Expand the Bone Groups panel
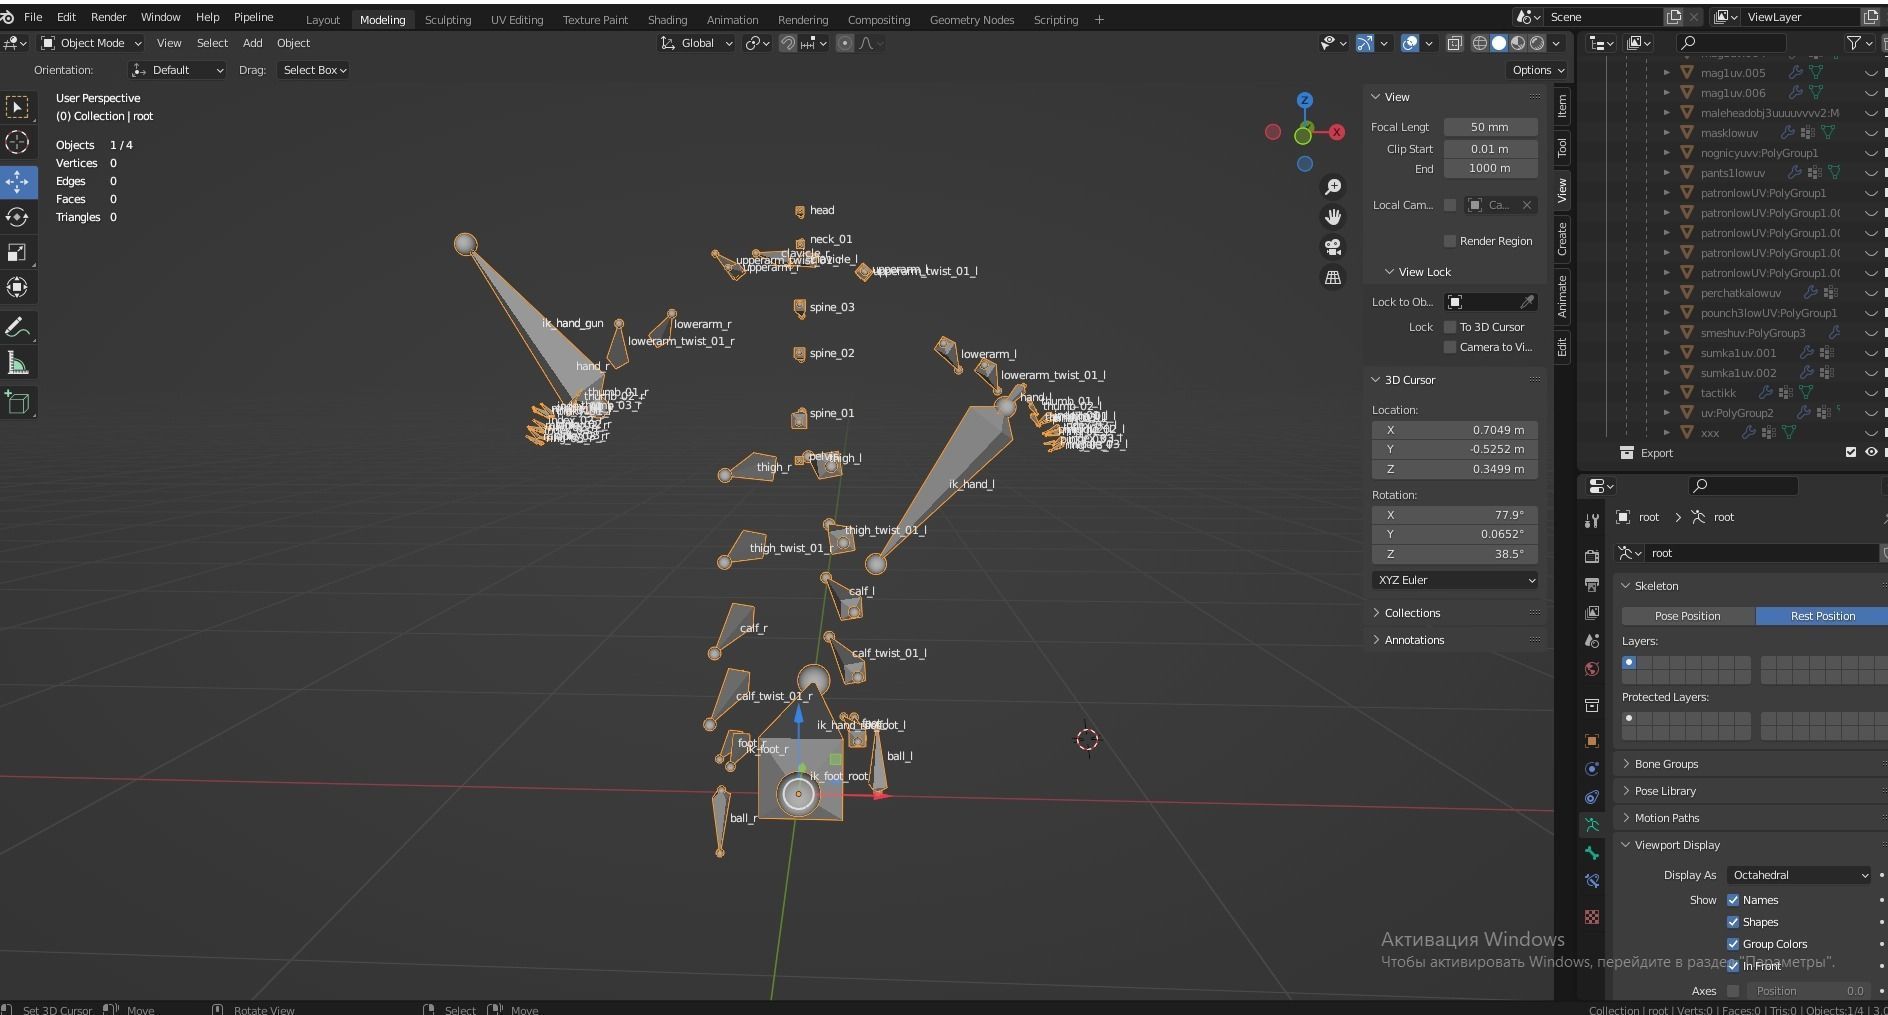The image size is (1888, 1015). [1666, 764]
